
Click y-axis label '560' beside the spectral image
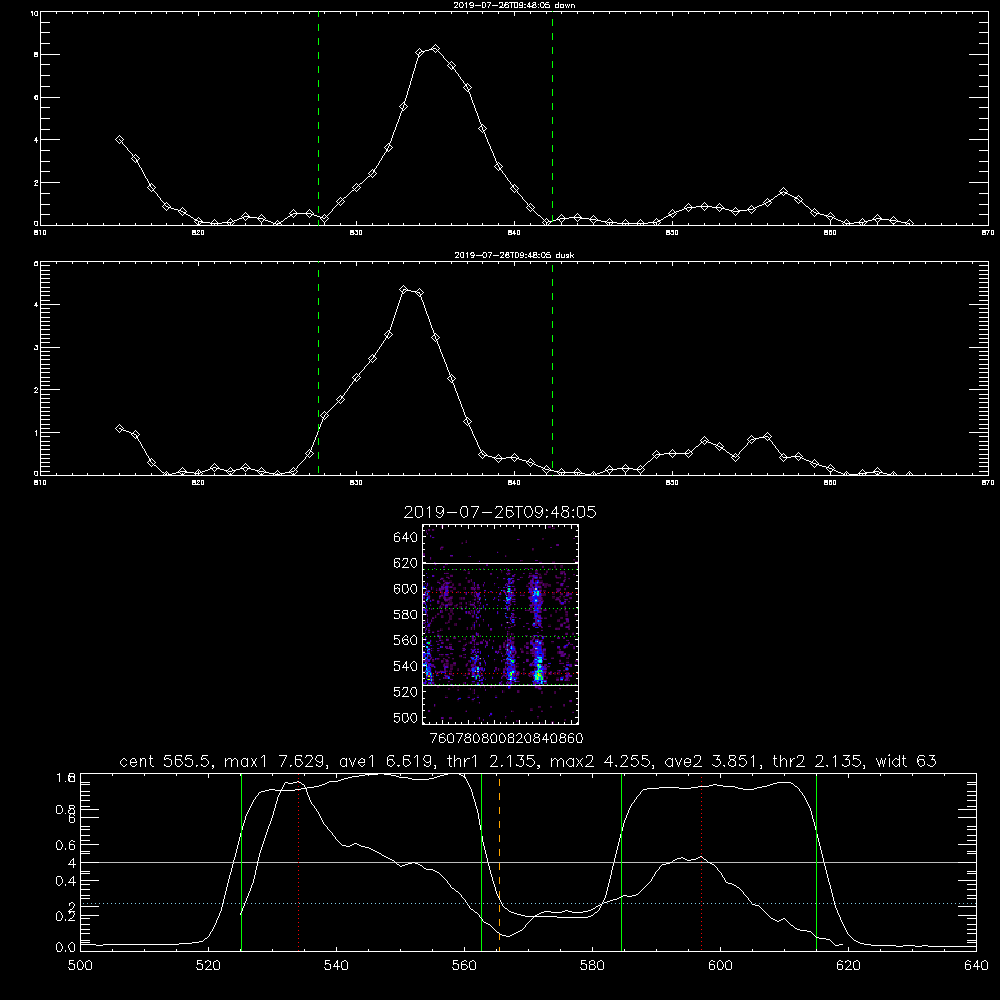pos(405,640)
